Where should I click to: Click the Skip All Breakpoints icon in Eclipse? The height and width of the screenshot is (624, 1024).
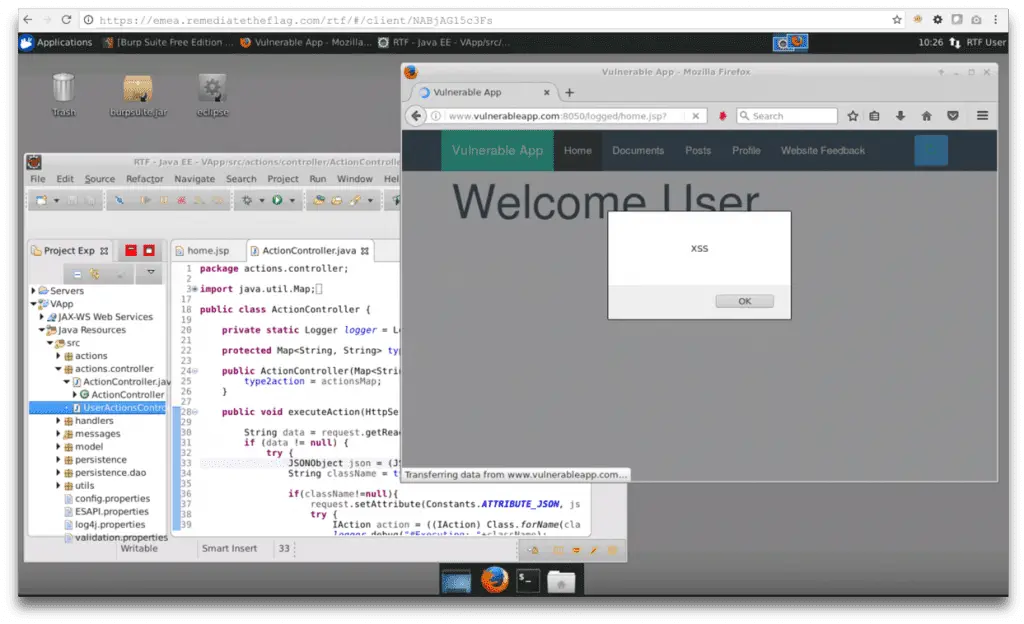120,200
